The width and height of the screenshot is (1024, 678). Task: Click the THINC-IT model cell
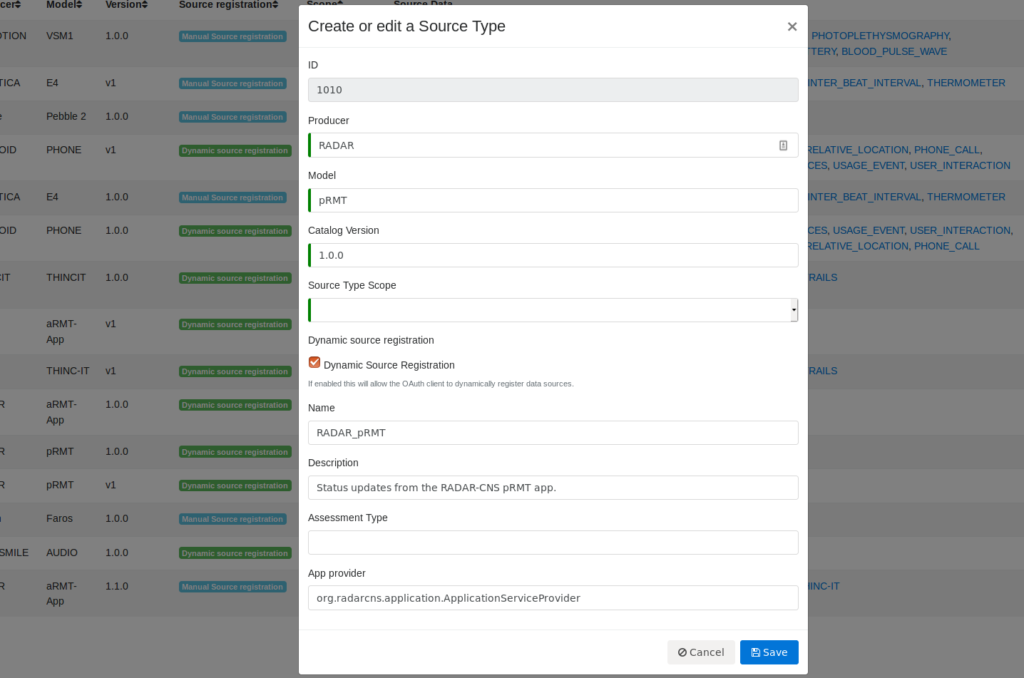(x=67, y=370)
